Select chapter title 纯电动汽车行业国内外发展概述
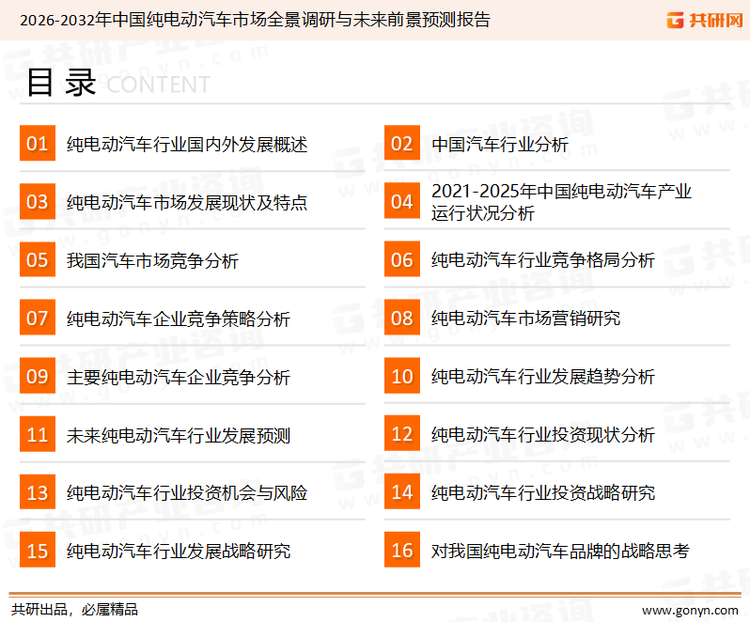 click(187, 144)
